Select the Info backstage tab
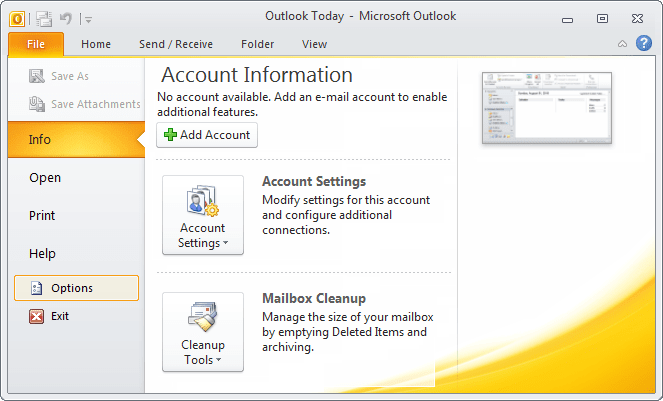The height and width of the screenshot is (401, 663). pos(76,140)
